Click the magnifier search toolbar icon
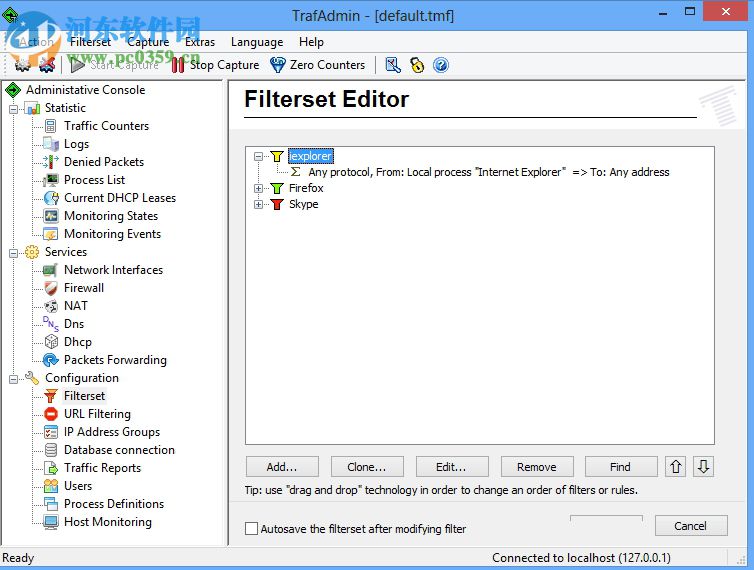The height and width of the screenshot is (570, 754). click(x=393, y=65)
